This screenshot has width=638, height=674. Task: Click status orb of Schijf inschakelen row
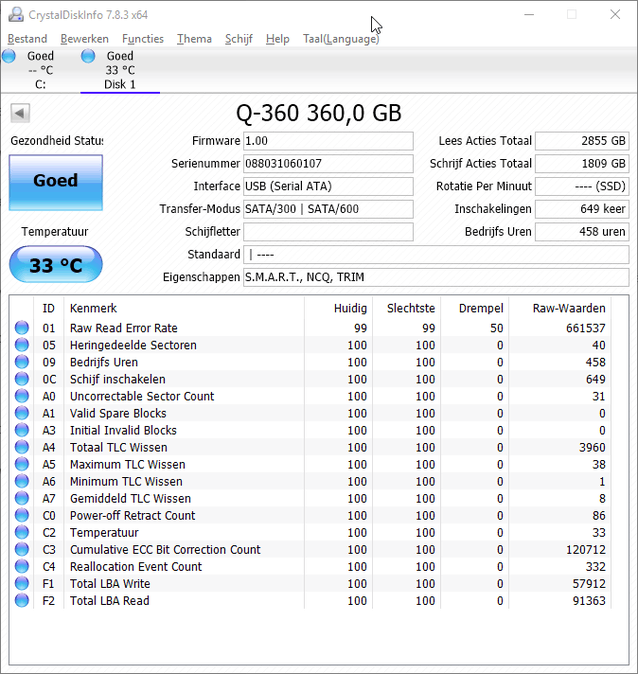click(x=22, y=379)
